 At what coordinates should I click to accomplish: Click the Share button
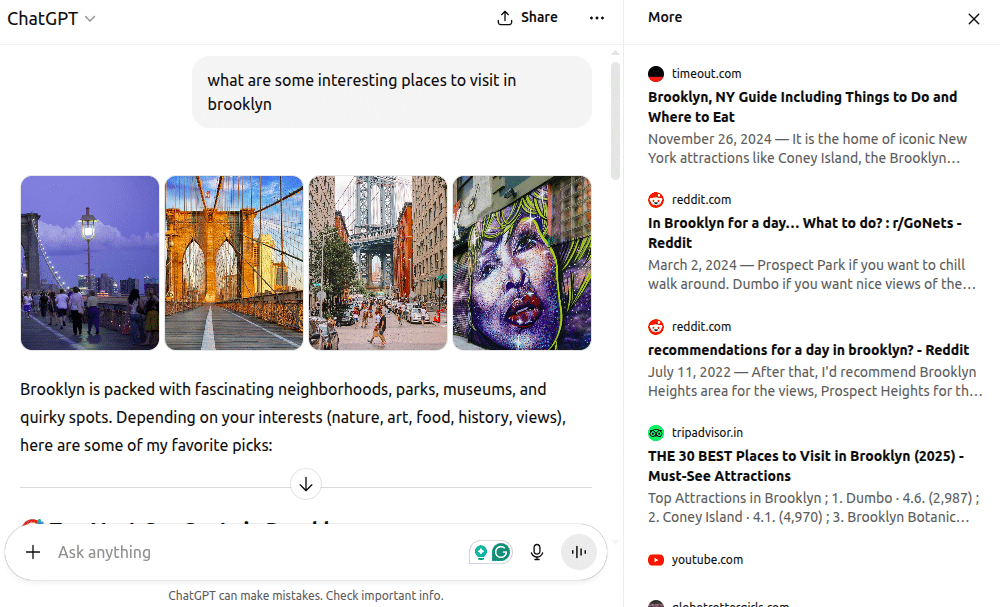[527, 18]
